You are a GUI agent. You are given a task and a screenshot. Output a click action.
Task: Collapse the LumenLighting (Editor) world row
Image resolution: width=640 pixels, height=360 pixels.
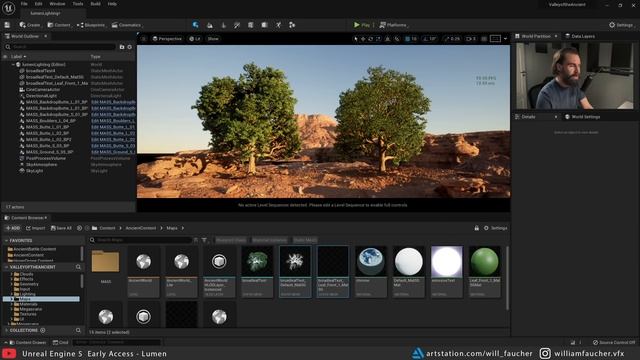pos(13,64)
